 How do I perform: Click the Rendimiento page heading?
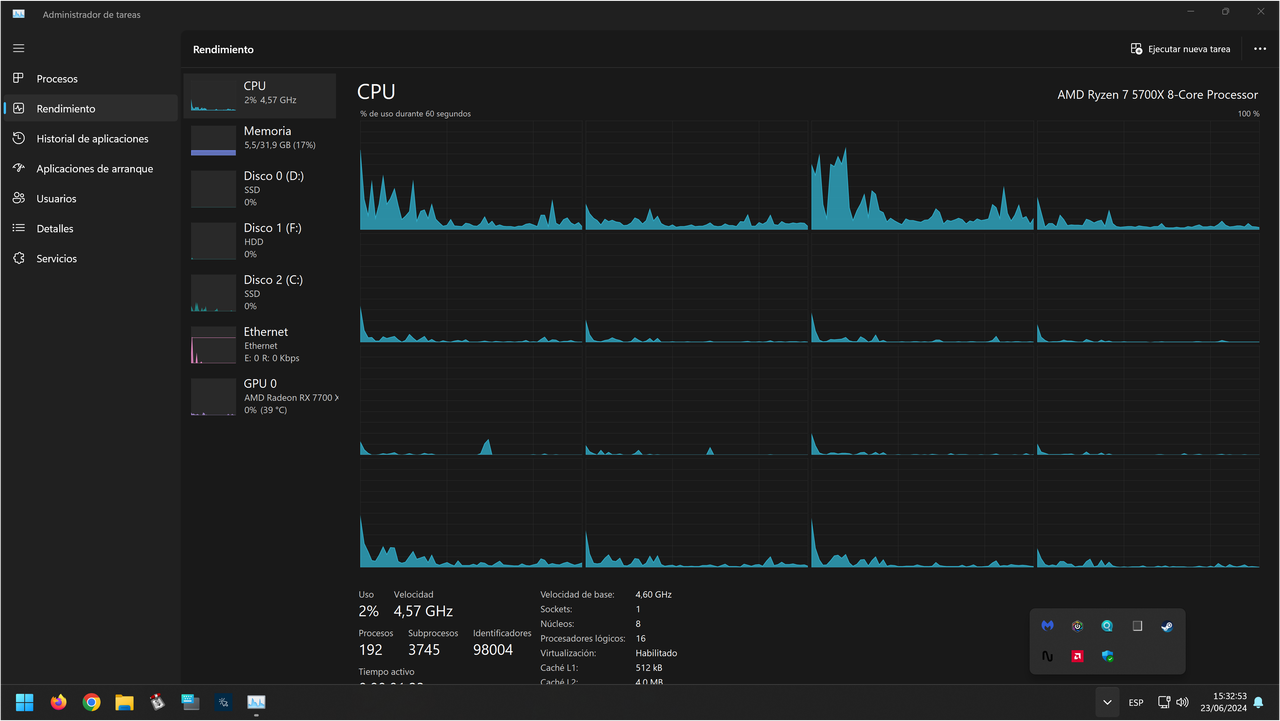click(x=223, y=49)
